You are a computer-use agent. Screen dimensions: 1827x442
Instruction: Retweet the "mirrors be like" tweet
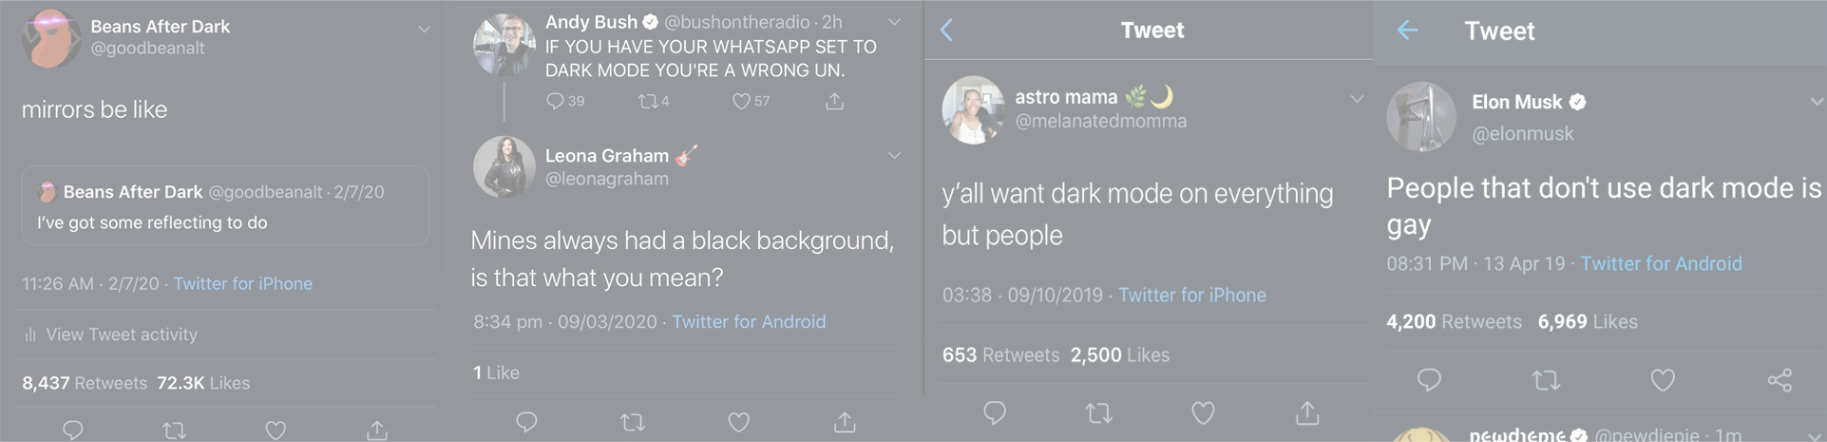point(174,430)
